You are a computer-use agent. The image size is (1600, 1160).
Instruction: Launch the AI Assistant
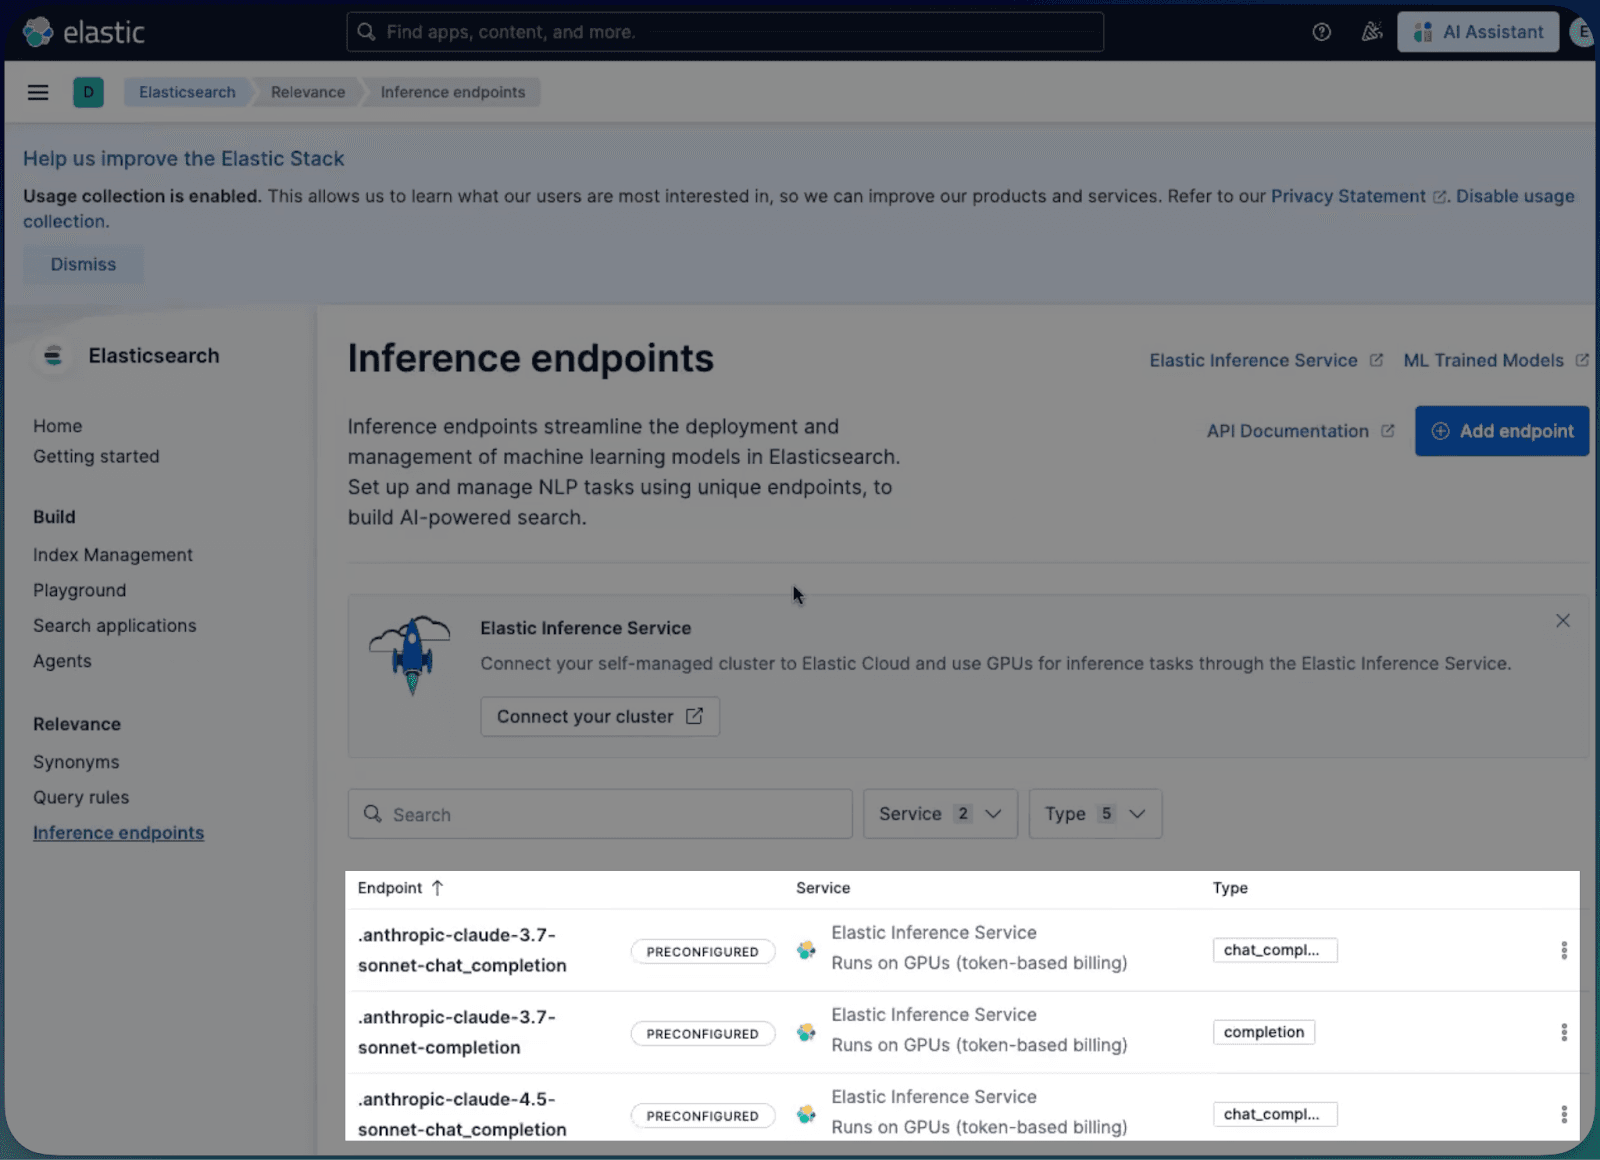pos(1478,31)
